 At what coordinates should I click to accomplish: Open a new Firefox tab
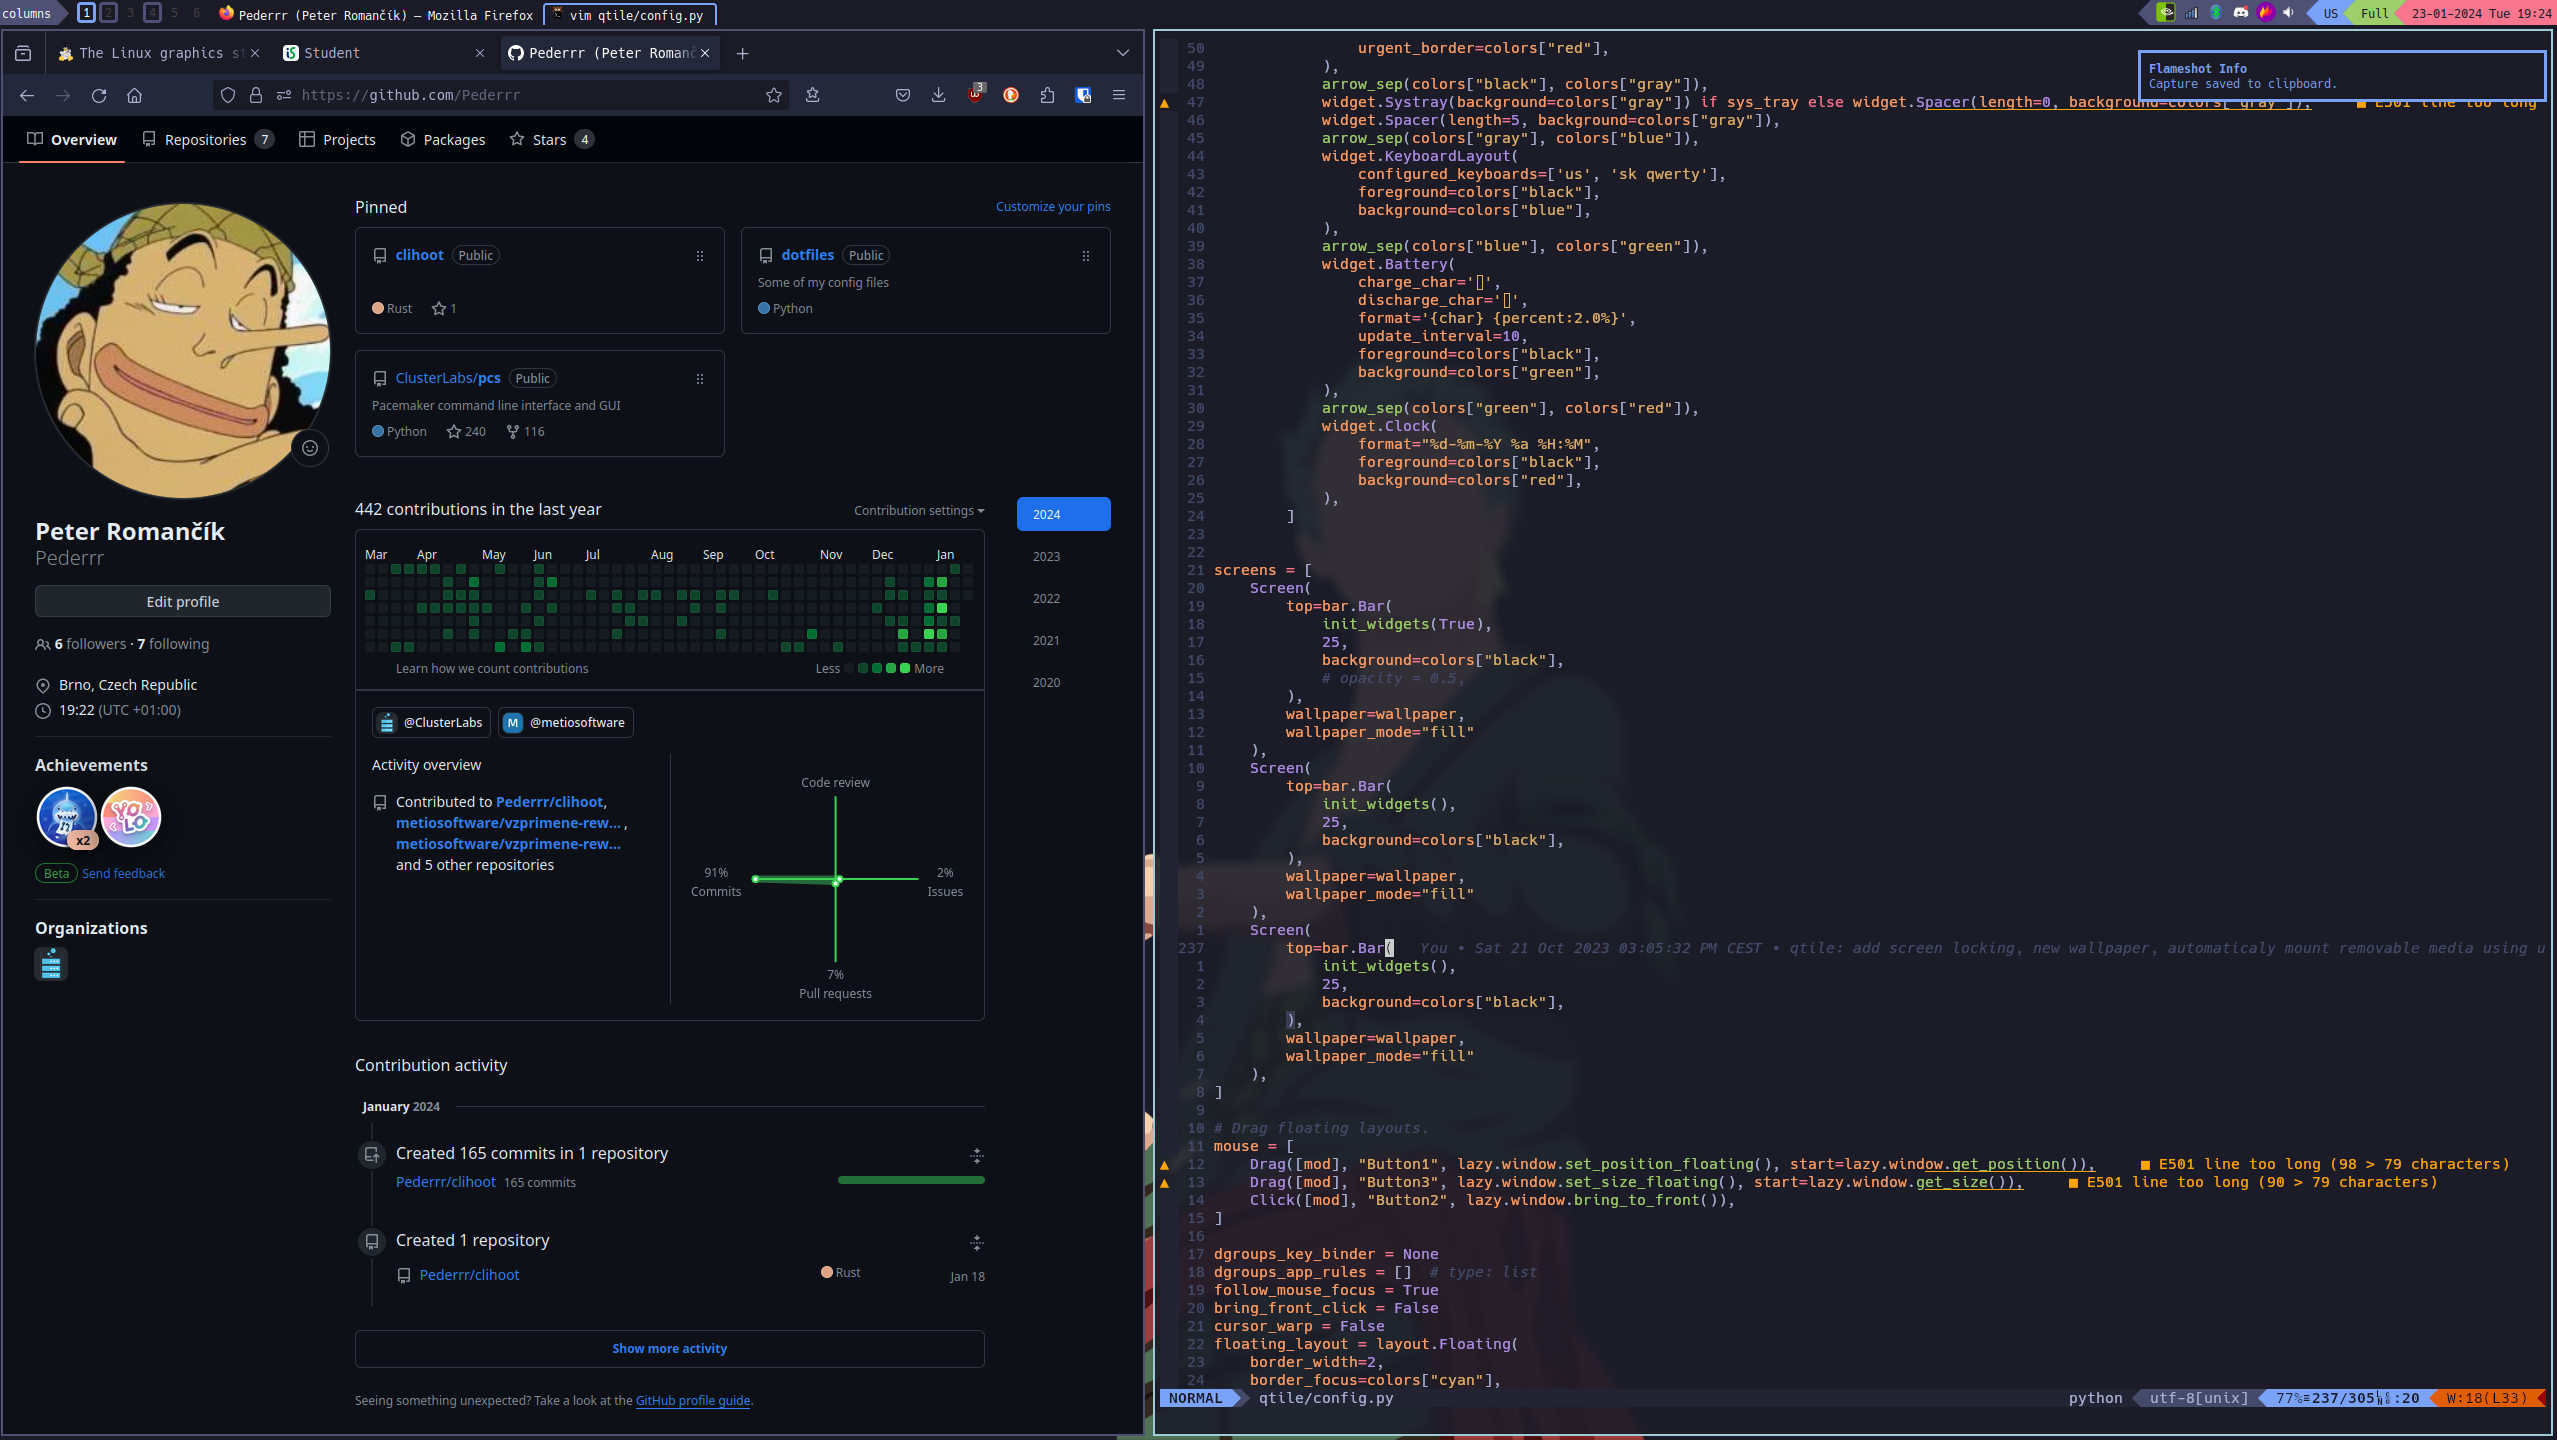[742, 53]
